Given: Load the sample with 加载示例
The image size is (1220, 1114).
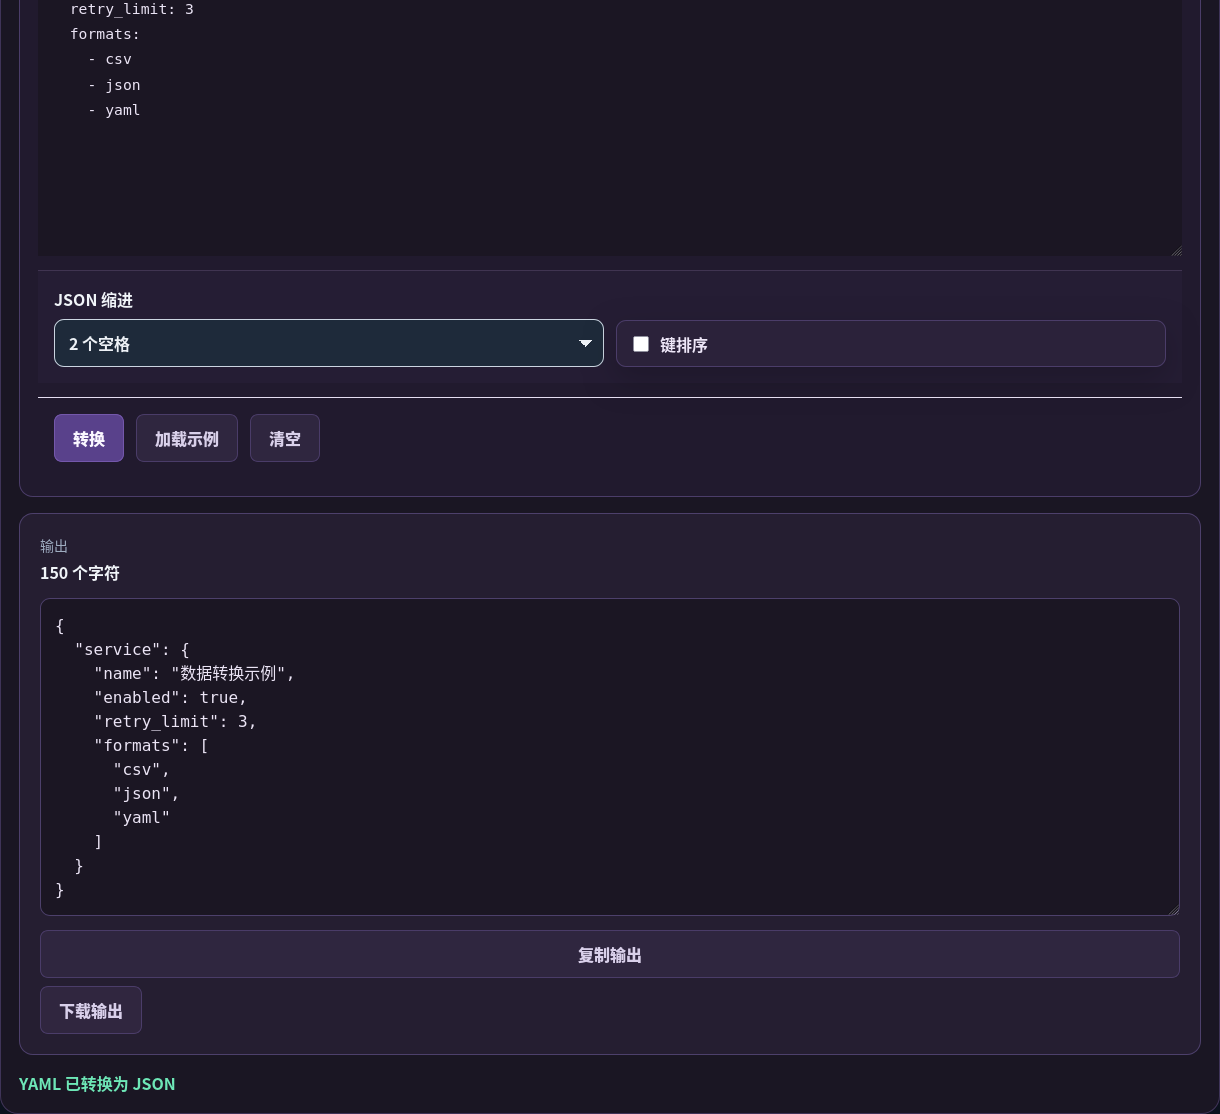Looking at the screenshot, I should tap(187, 438).
